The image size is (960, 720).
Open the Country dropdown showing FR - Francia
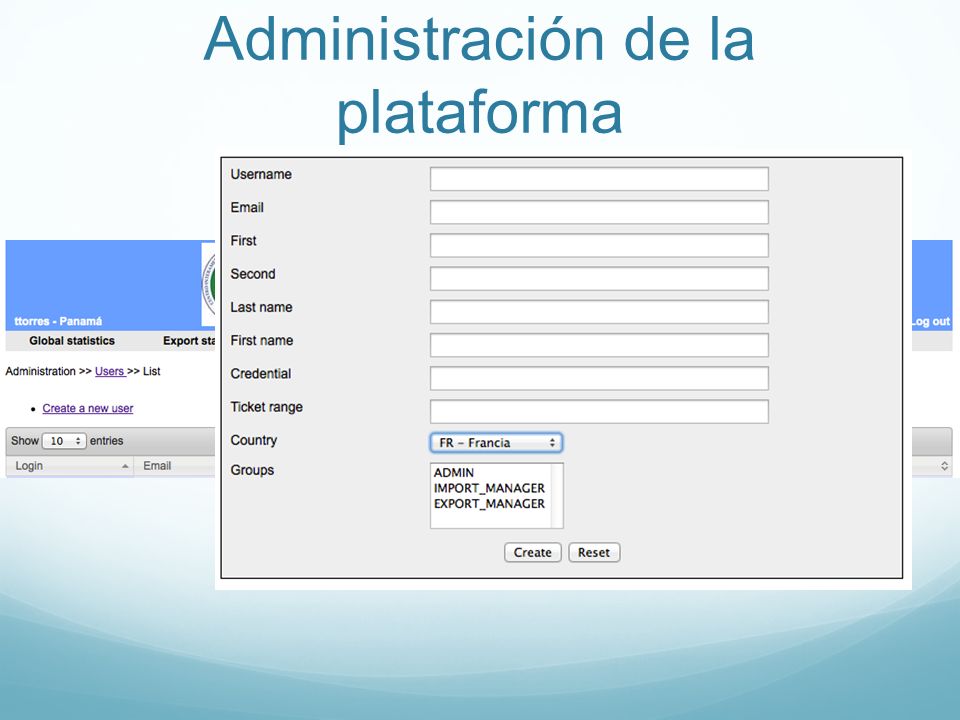pos(496,443)
